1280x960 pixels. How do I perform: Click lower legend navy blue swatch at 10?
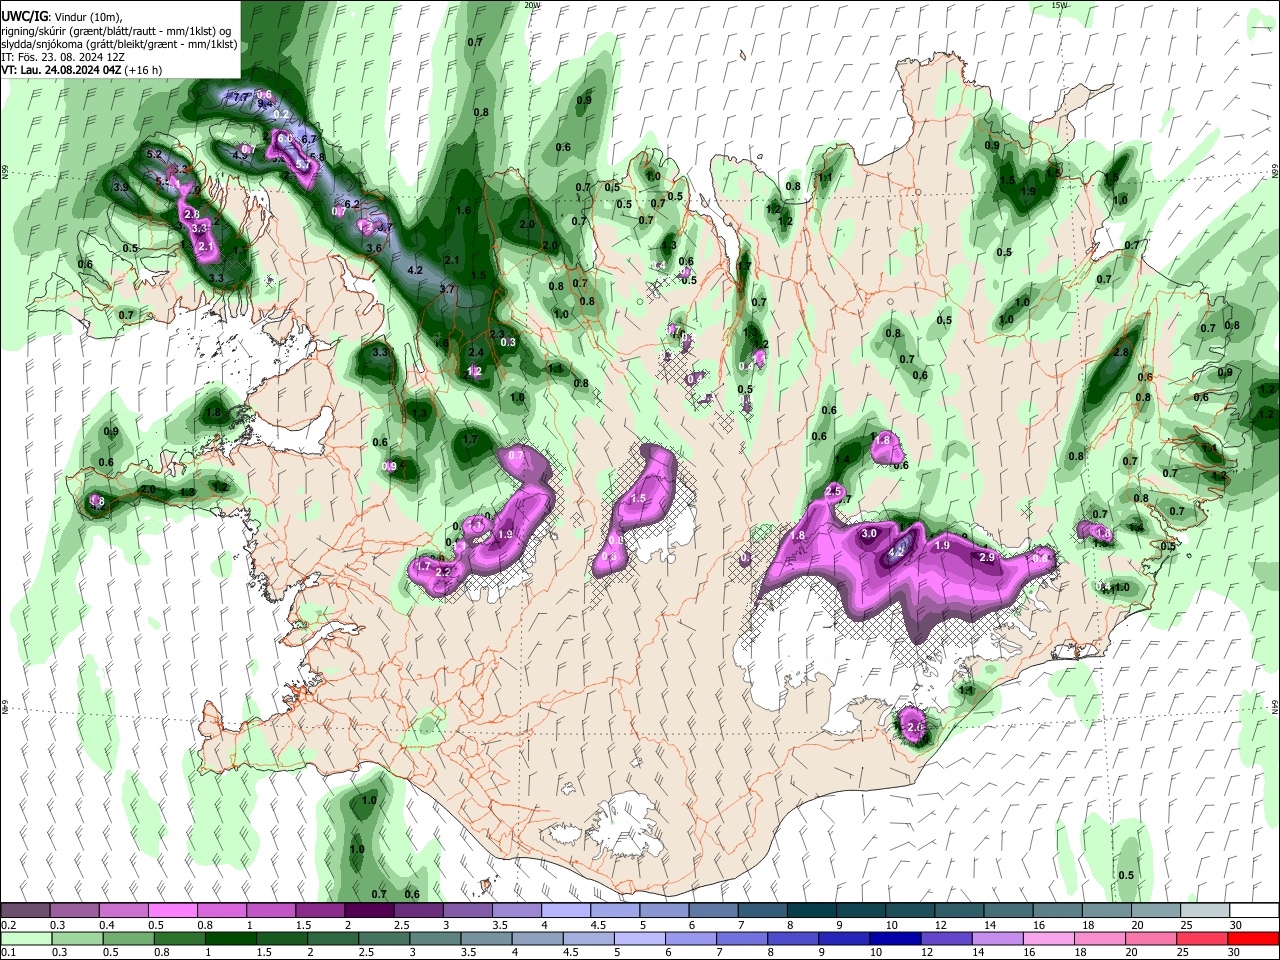[x=895, y=939]
